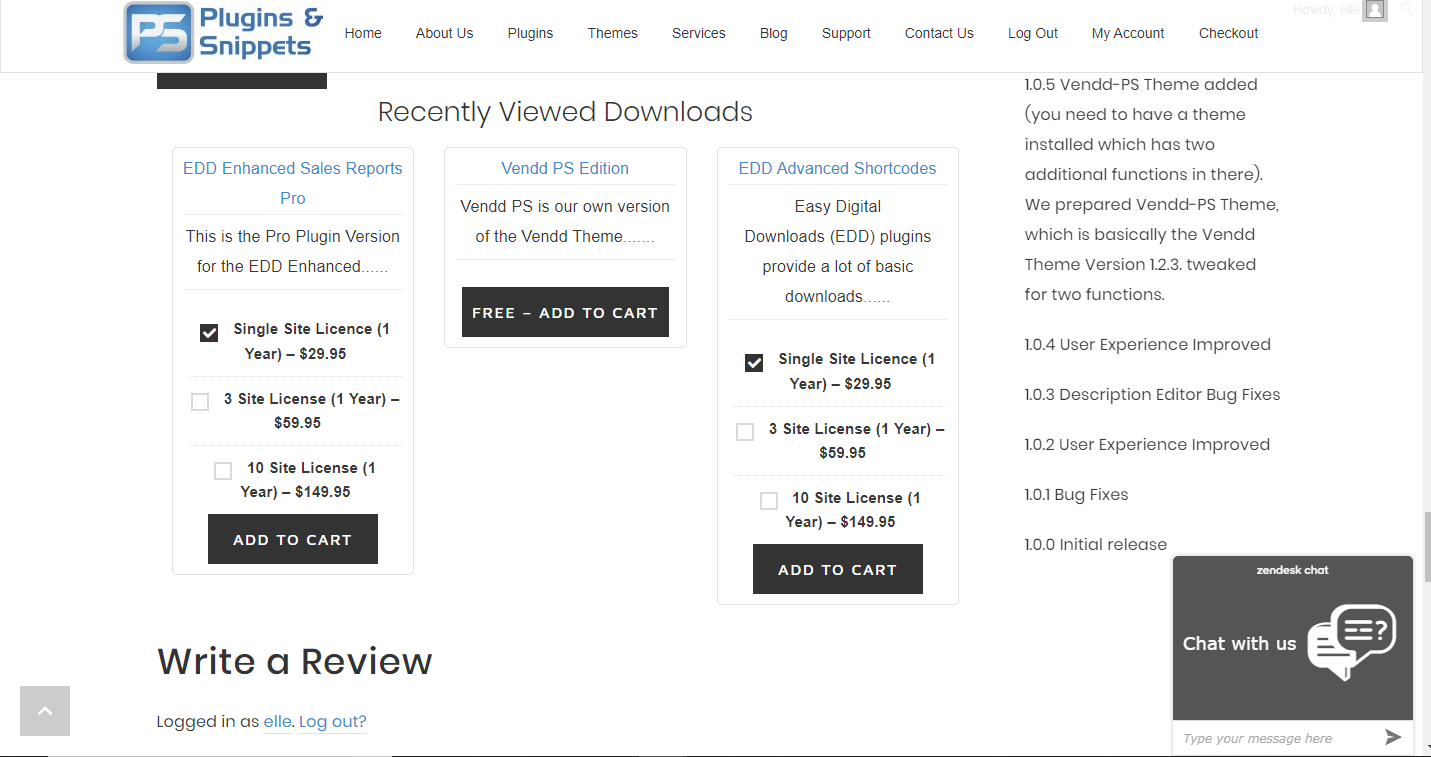Check 10 Site License for EDD Advanced Shortcodes
Viewport: 1431px width, 757px height.
coord(769,501)
